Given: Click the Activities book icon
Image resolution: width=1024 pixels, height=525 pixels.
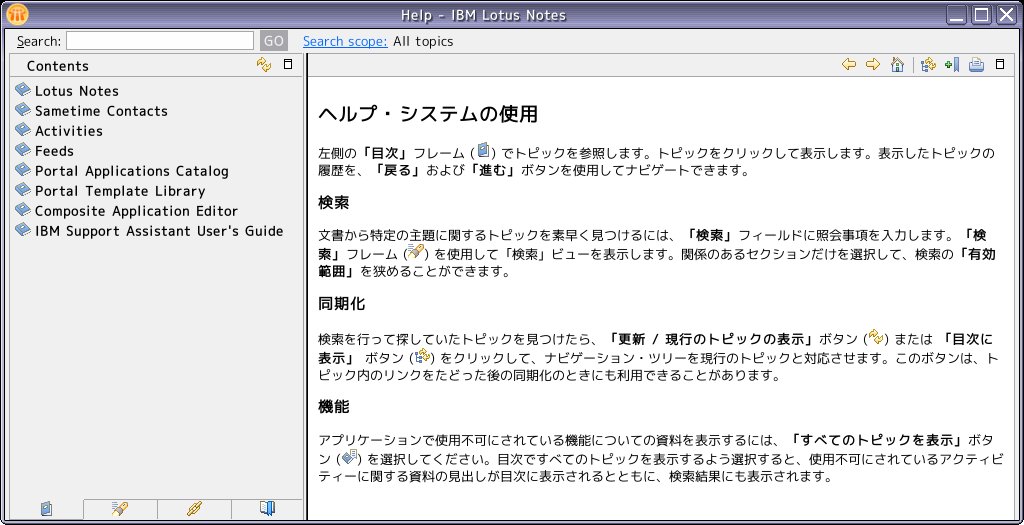Looking at the screenshot, I should [x=23, y=130].
